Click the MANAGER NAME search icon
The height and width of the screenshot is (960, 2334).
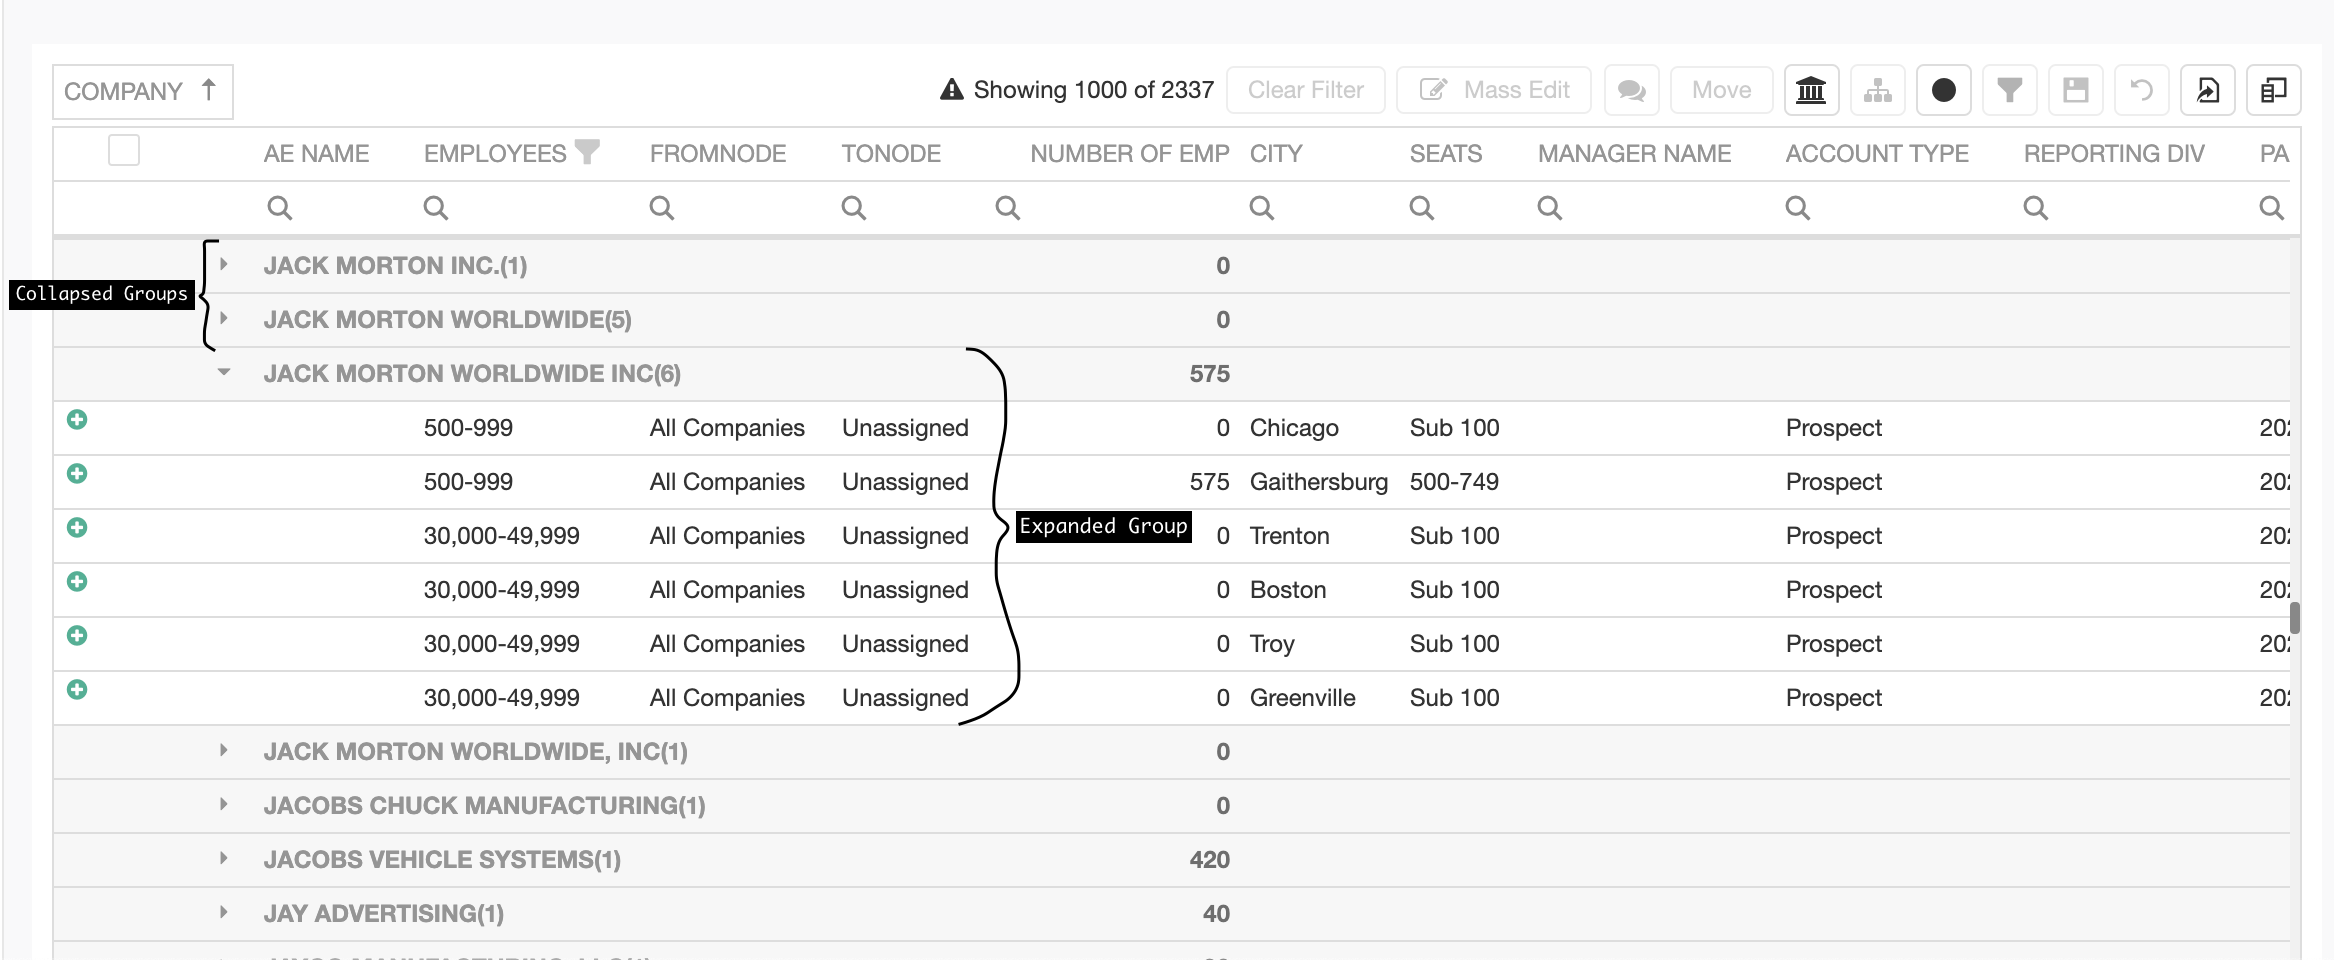click(x=1549, y=208)
